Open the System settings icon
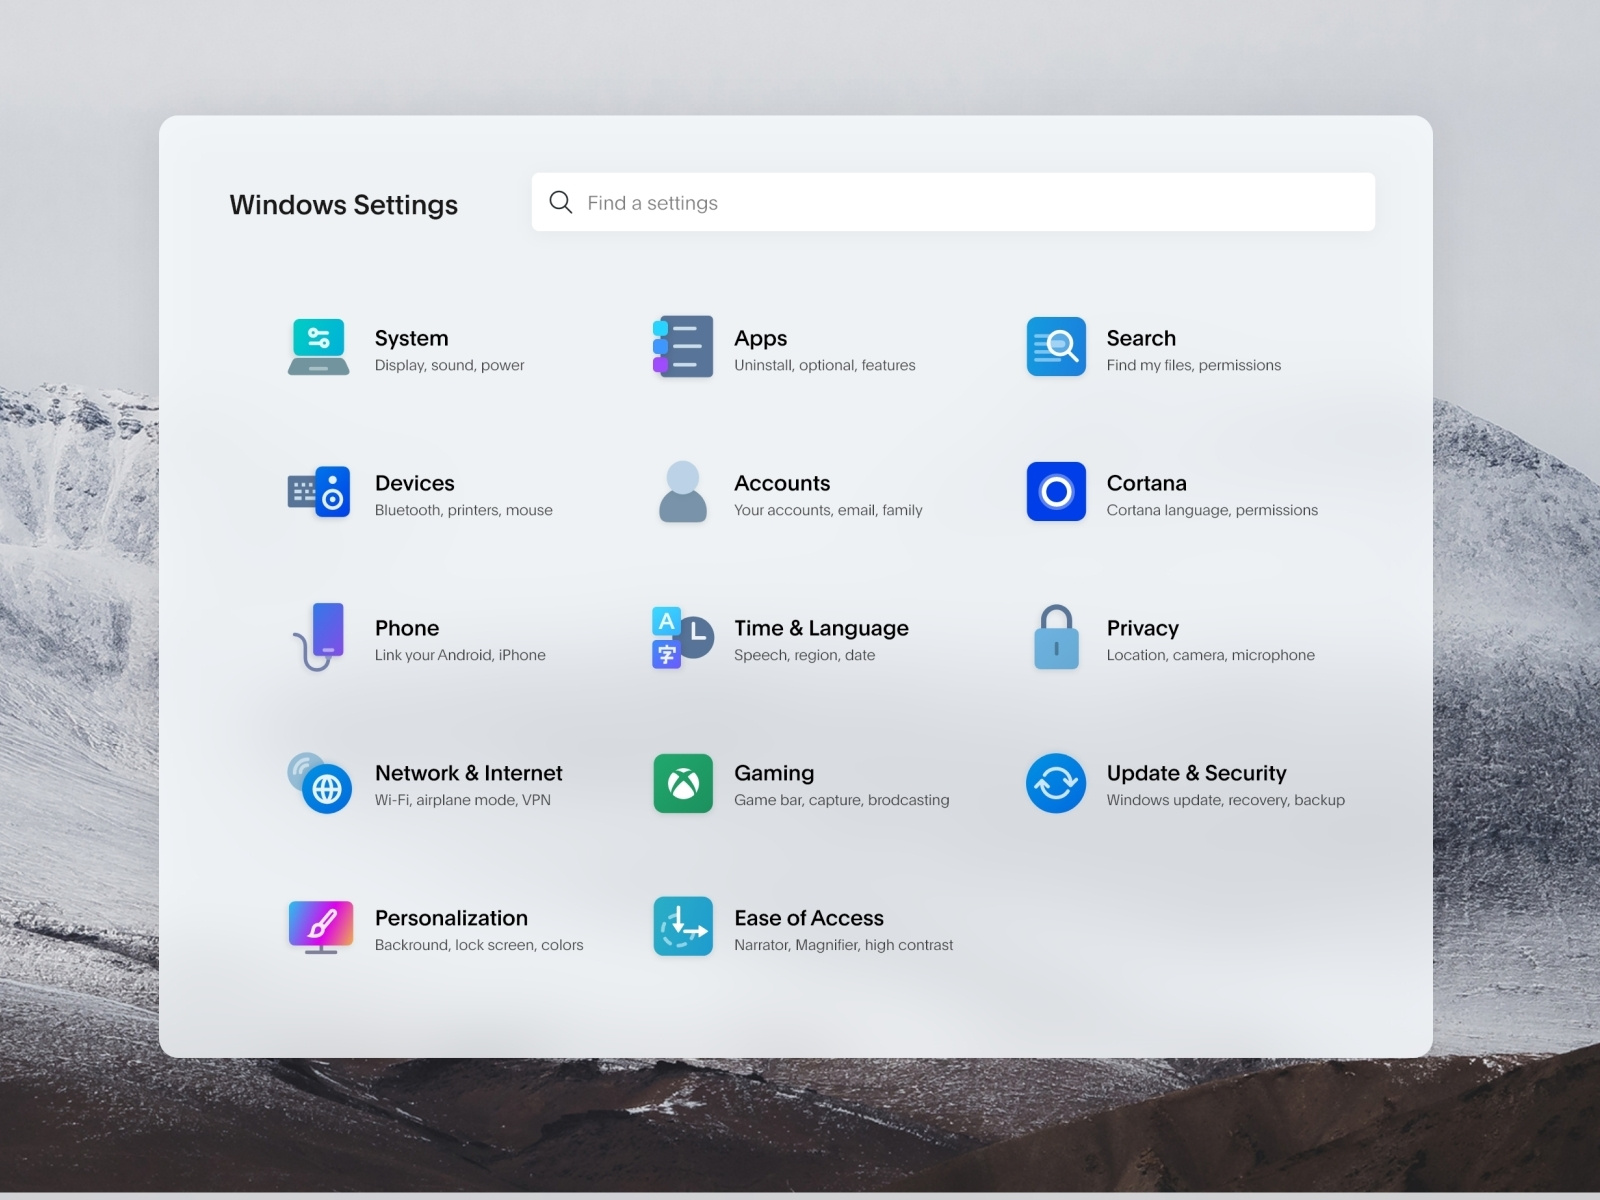The width and height of the screenshot is (1600, 1200). pyautogui.click(x=318, y=347)
